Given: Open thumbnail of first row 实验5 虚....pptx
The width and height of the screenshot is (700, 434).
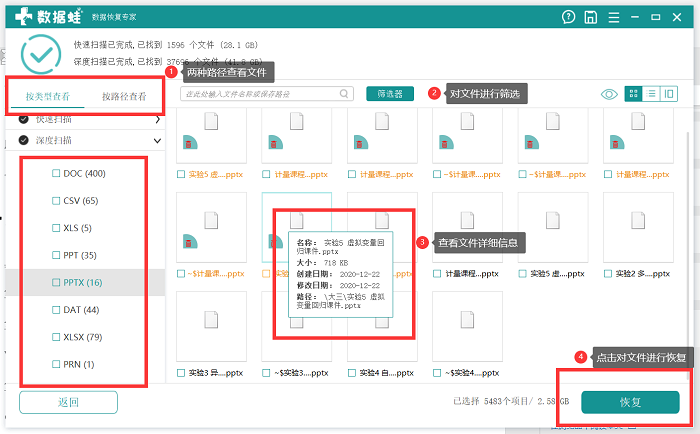Looking at the screenshot, I should 211,135.
